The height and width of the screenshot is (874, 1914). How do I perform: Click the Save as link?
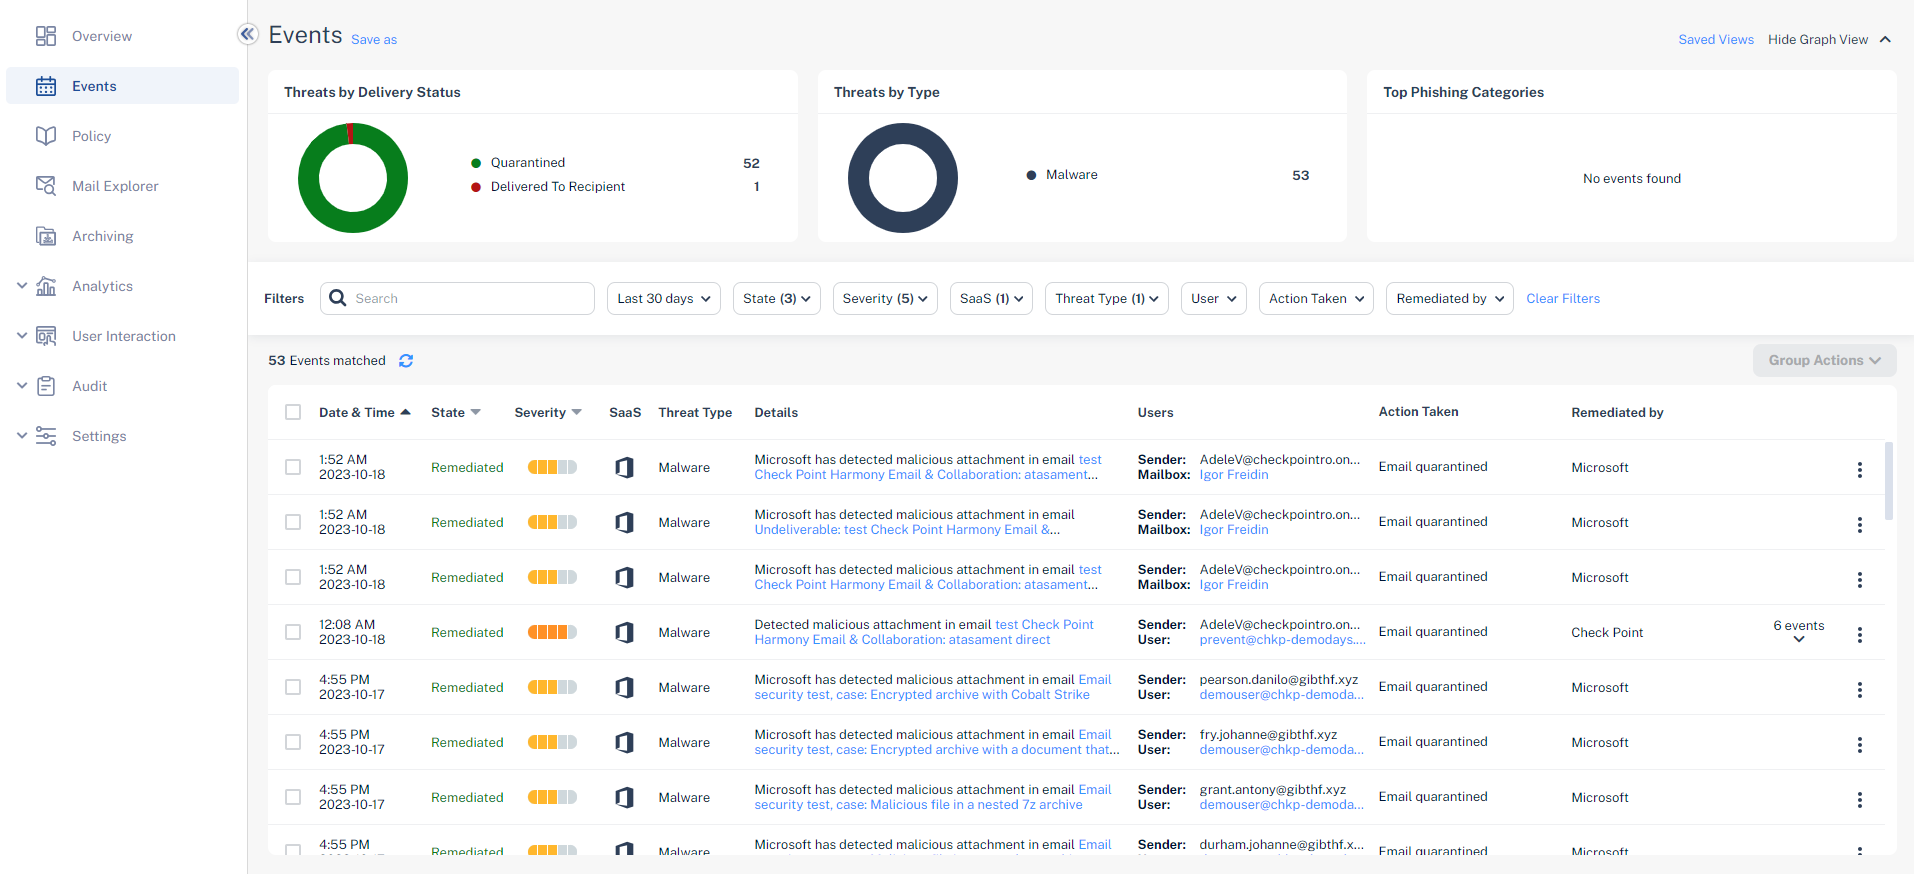374,40
